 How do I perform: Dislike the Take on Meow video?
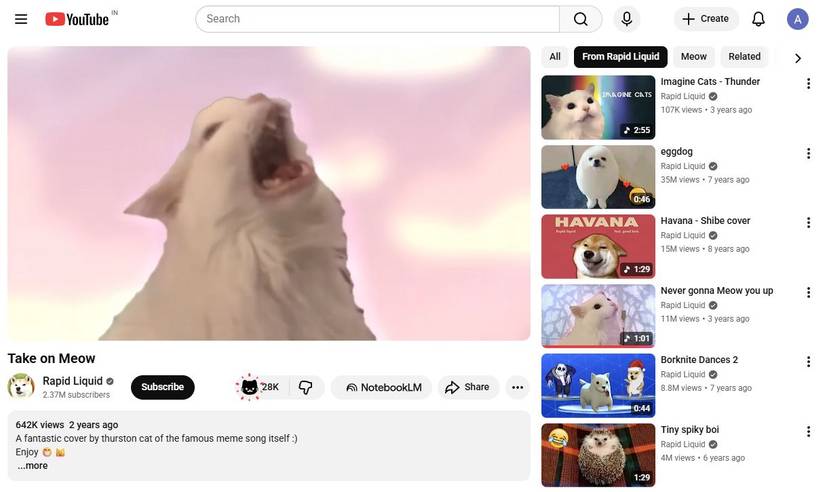click(306, 387)
